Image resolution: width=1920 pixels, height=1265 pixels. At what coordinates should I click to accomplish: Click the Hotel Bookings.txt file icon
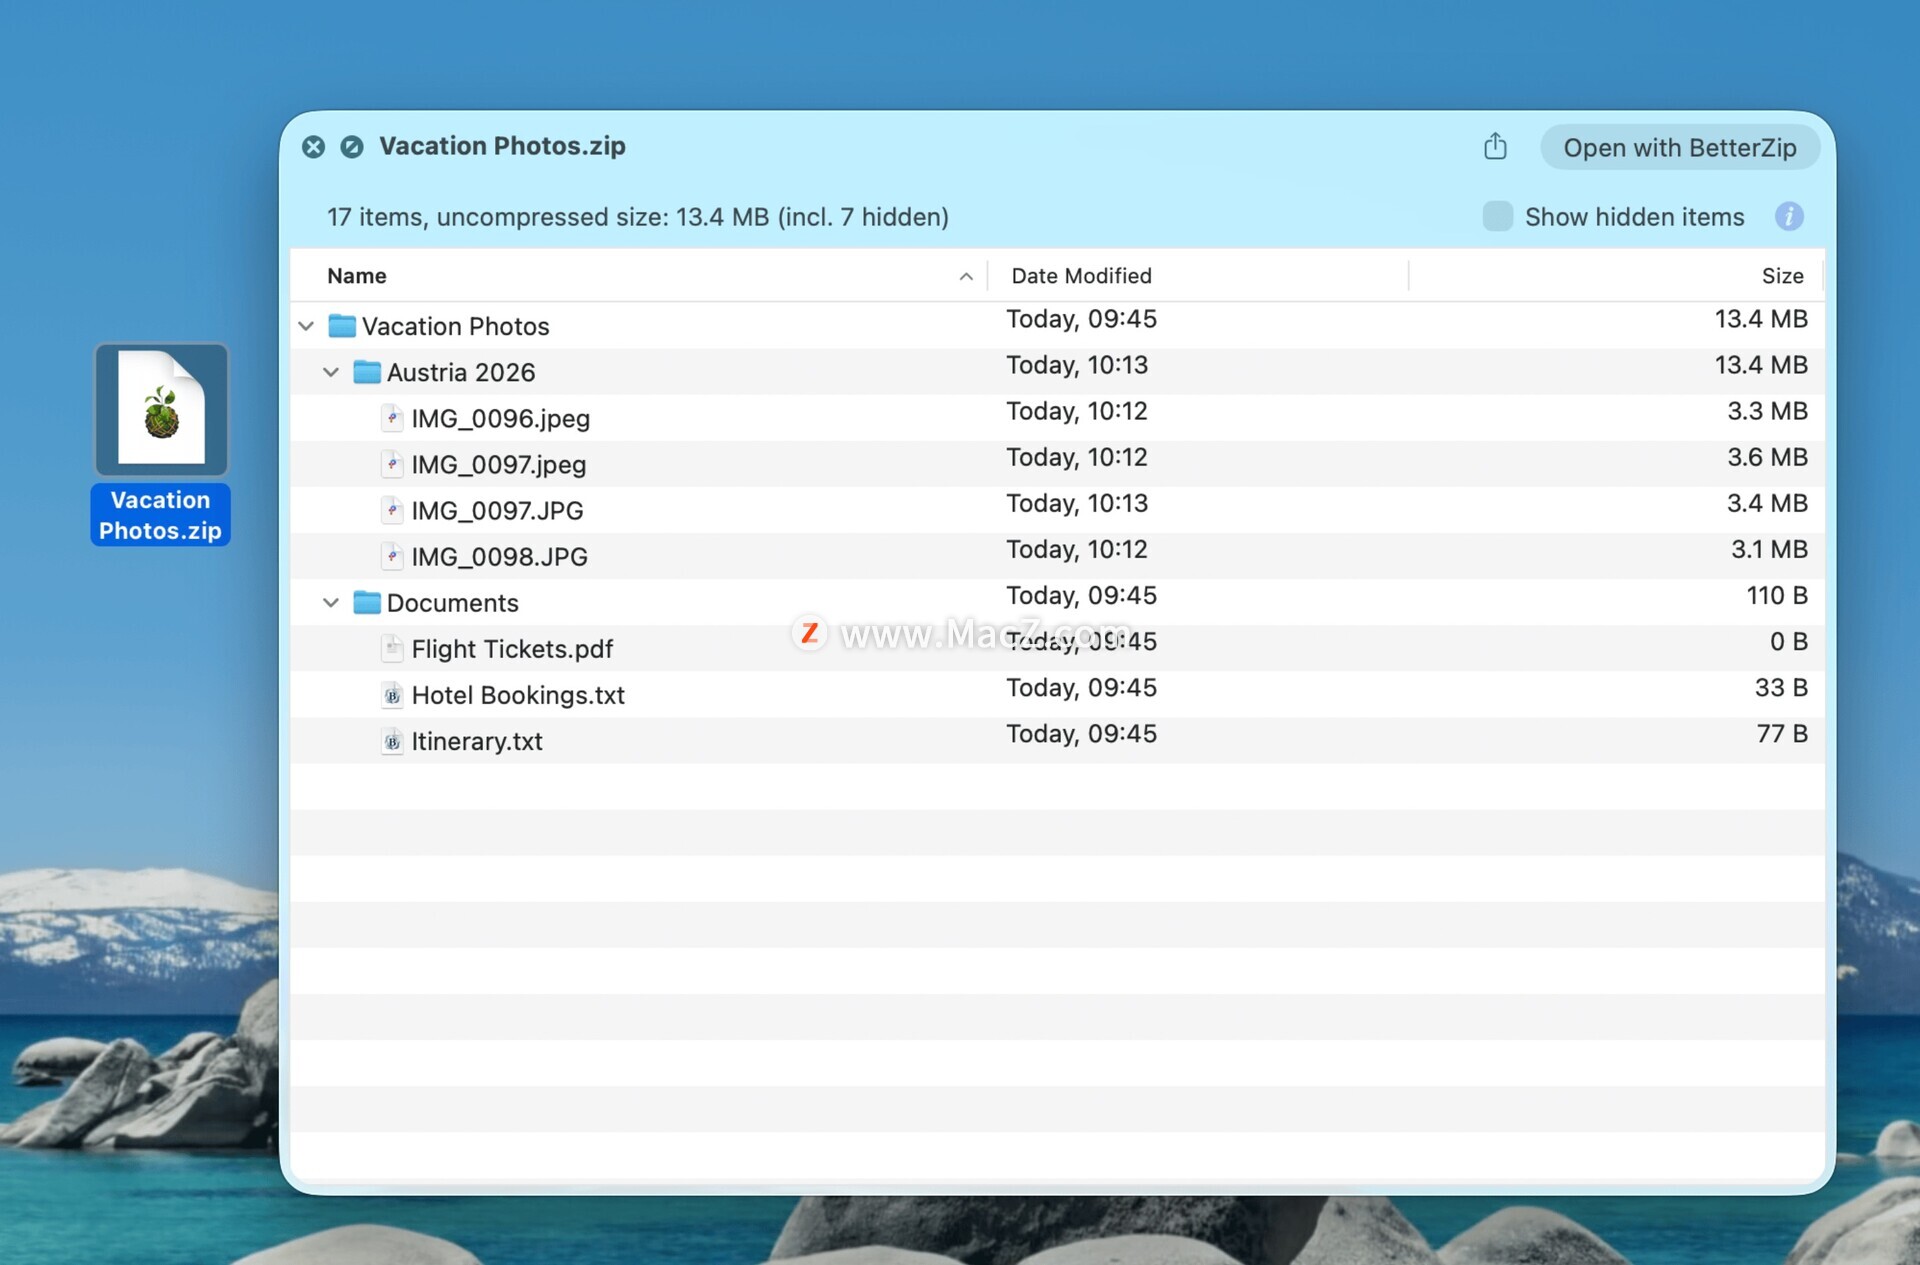(393, 695)
